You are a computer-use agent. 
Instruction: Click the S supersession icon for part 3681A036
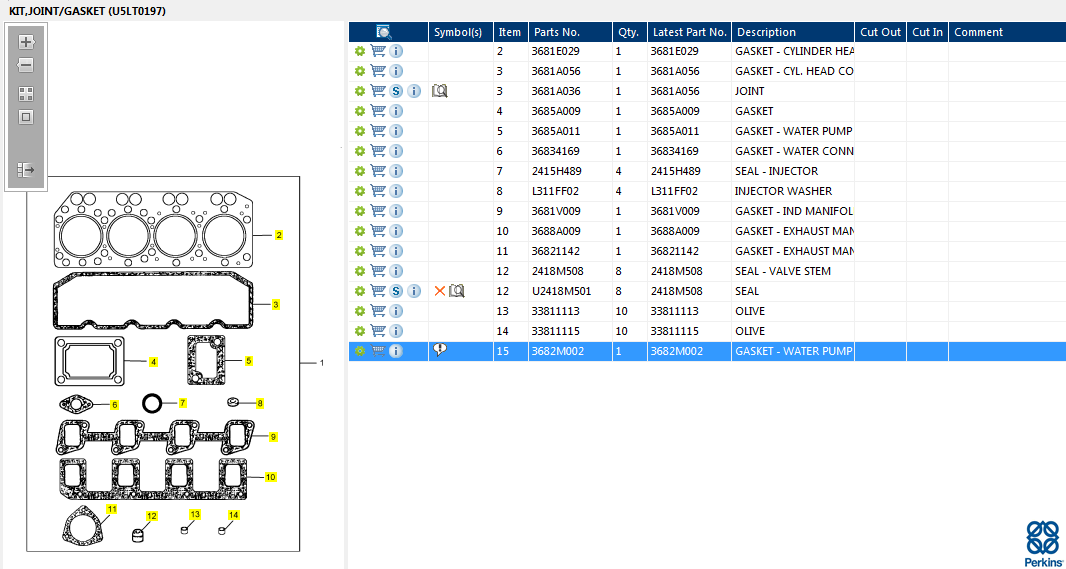tap(397, 91)
